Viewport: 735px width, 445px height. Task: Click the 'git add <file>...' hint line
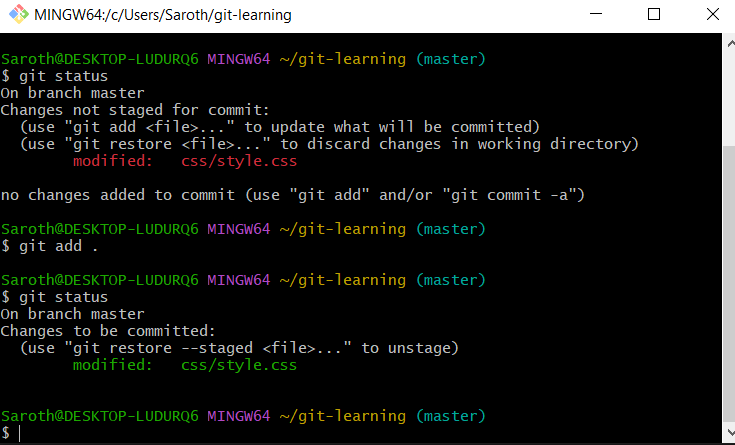pyautogui.click(x=280, y=127)
